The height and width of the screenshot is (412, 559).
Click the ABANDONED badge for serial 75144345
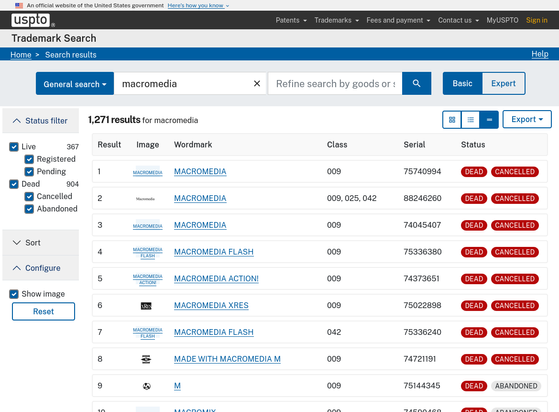516,386
